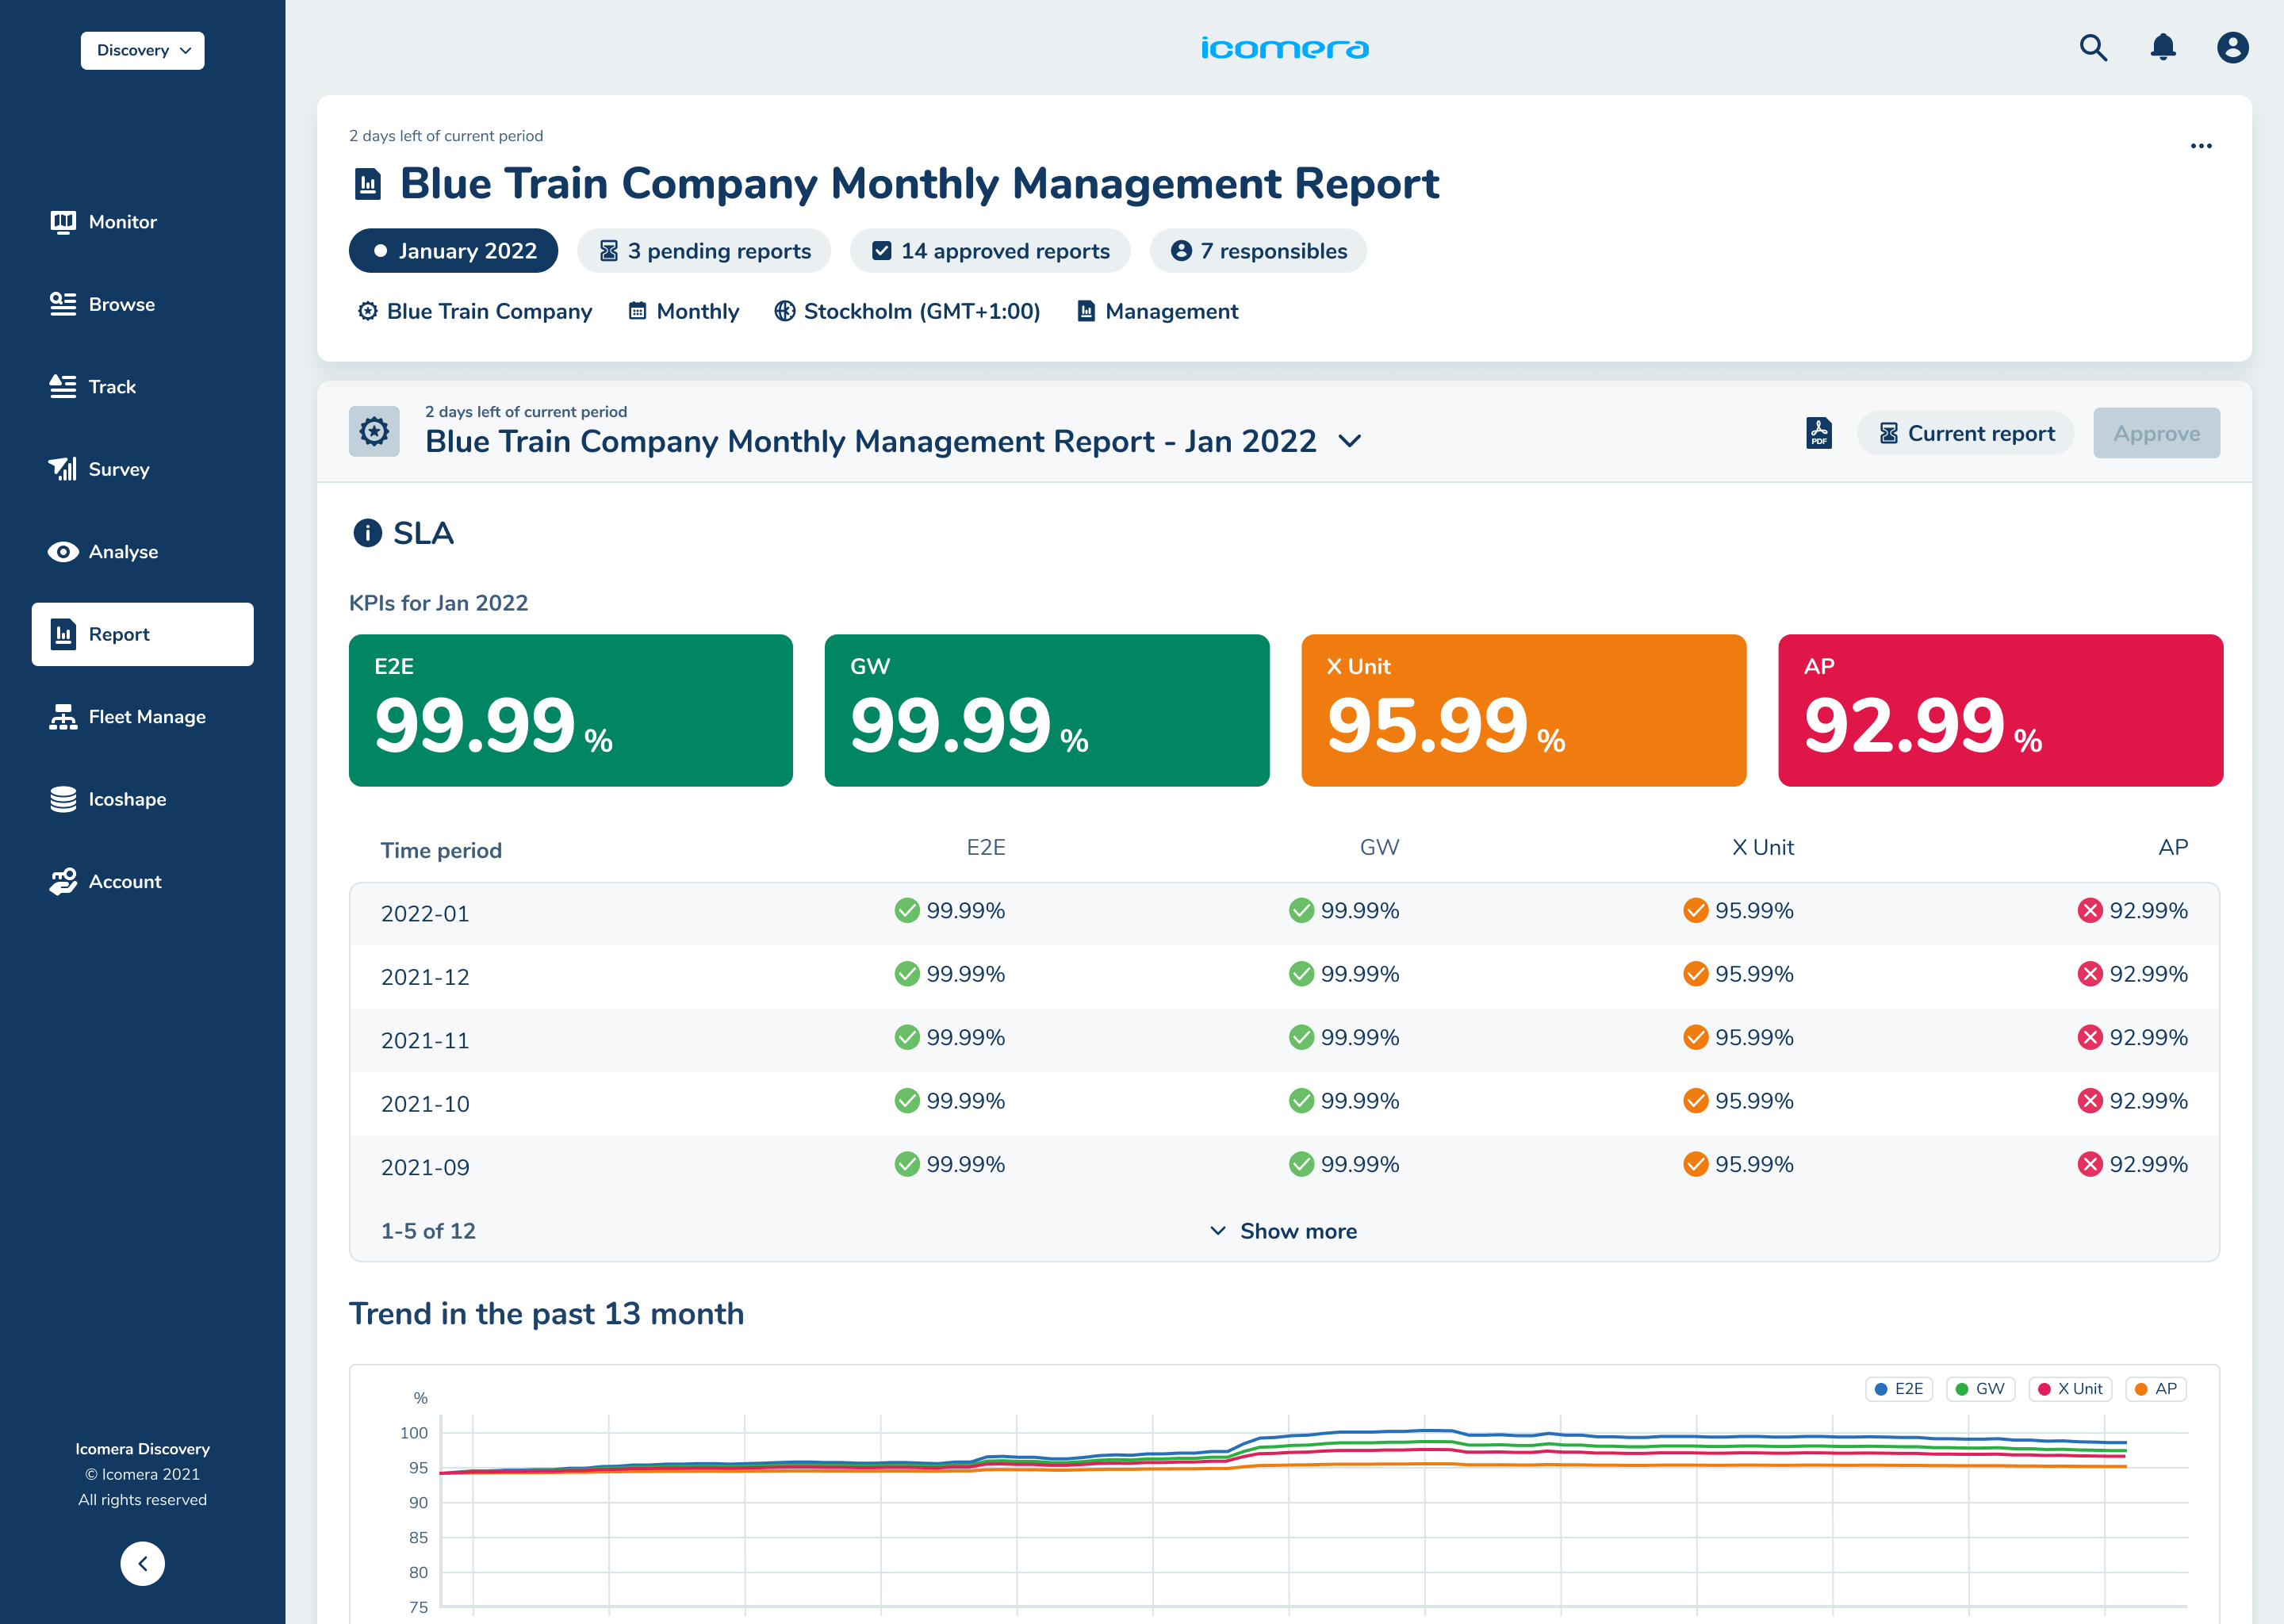Open the three-dot more options menu
This screenshot has width=2284, height=1624.
(x=2201, y=146)
